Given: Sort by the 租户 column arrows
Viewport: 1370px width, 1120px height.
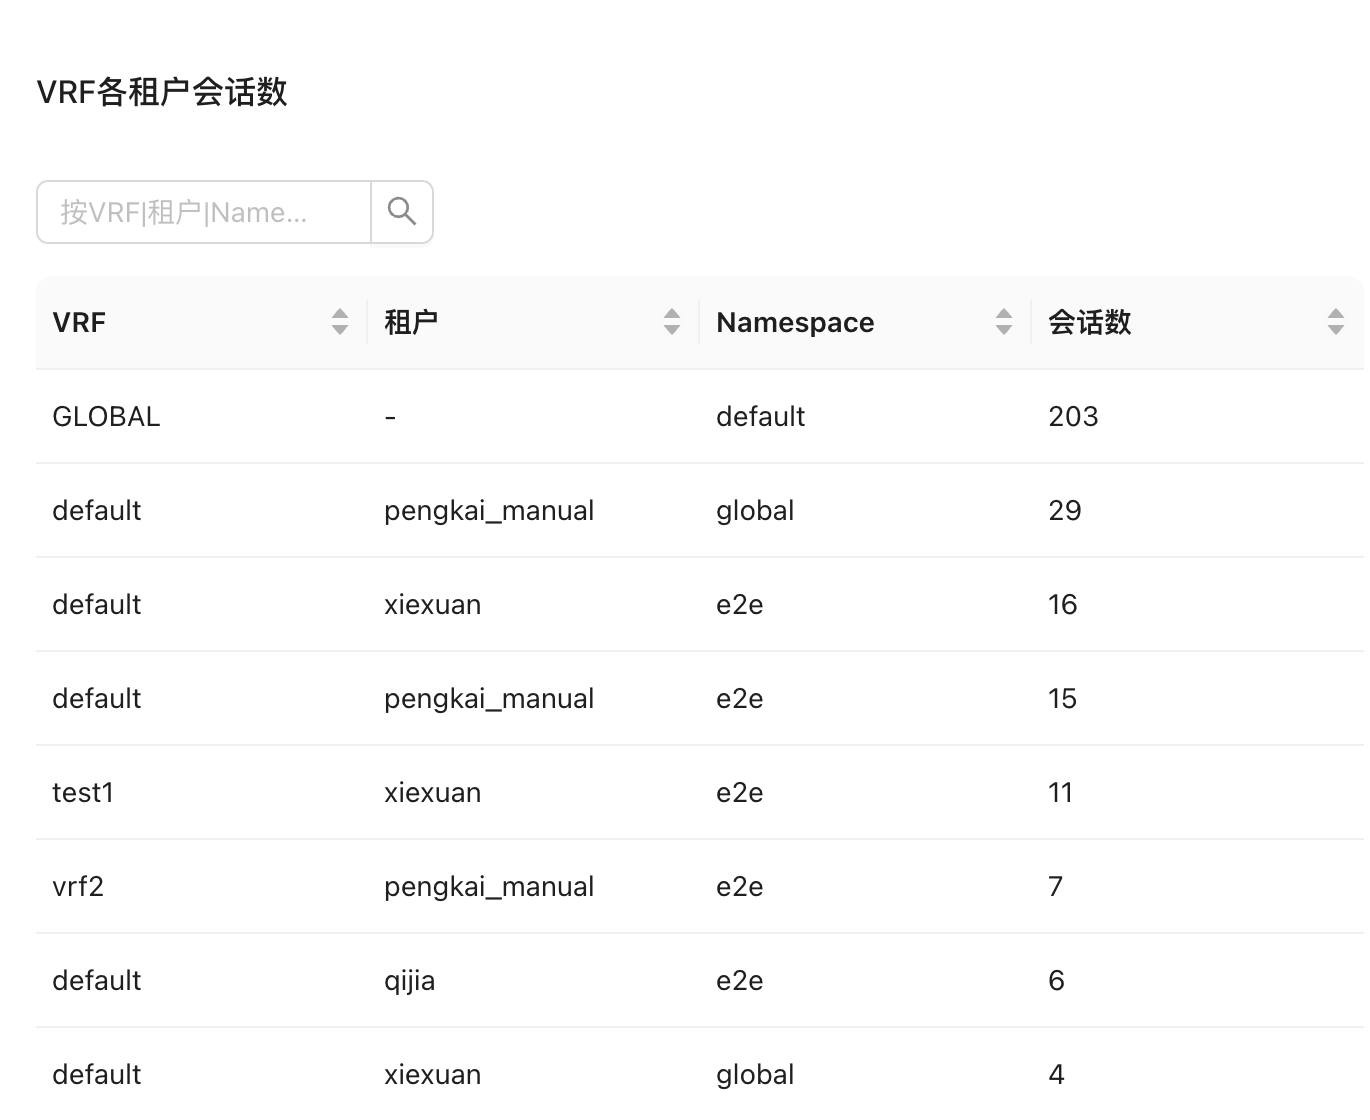Looking at the screenshot, I should click(672, 322).
